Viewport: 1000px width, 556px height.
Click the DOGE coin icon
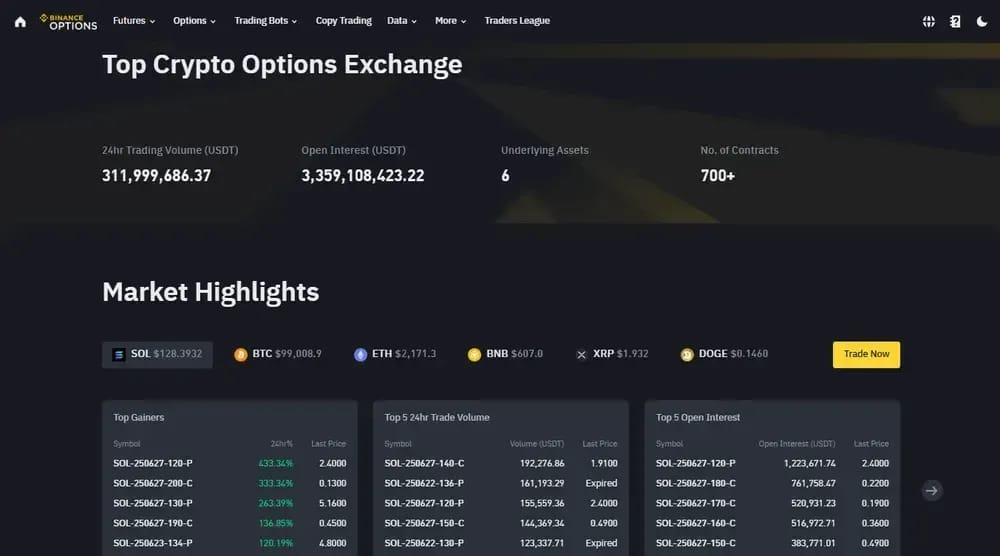[687, 355]
